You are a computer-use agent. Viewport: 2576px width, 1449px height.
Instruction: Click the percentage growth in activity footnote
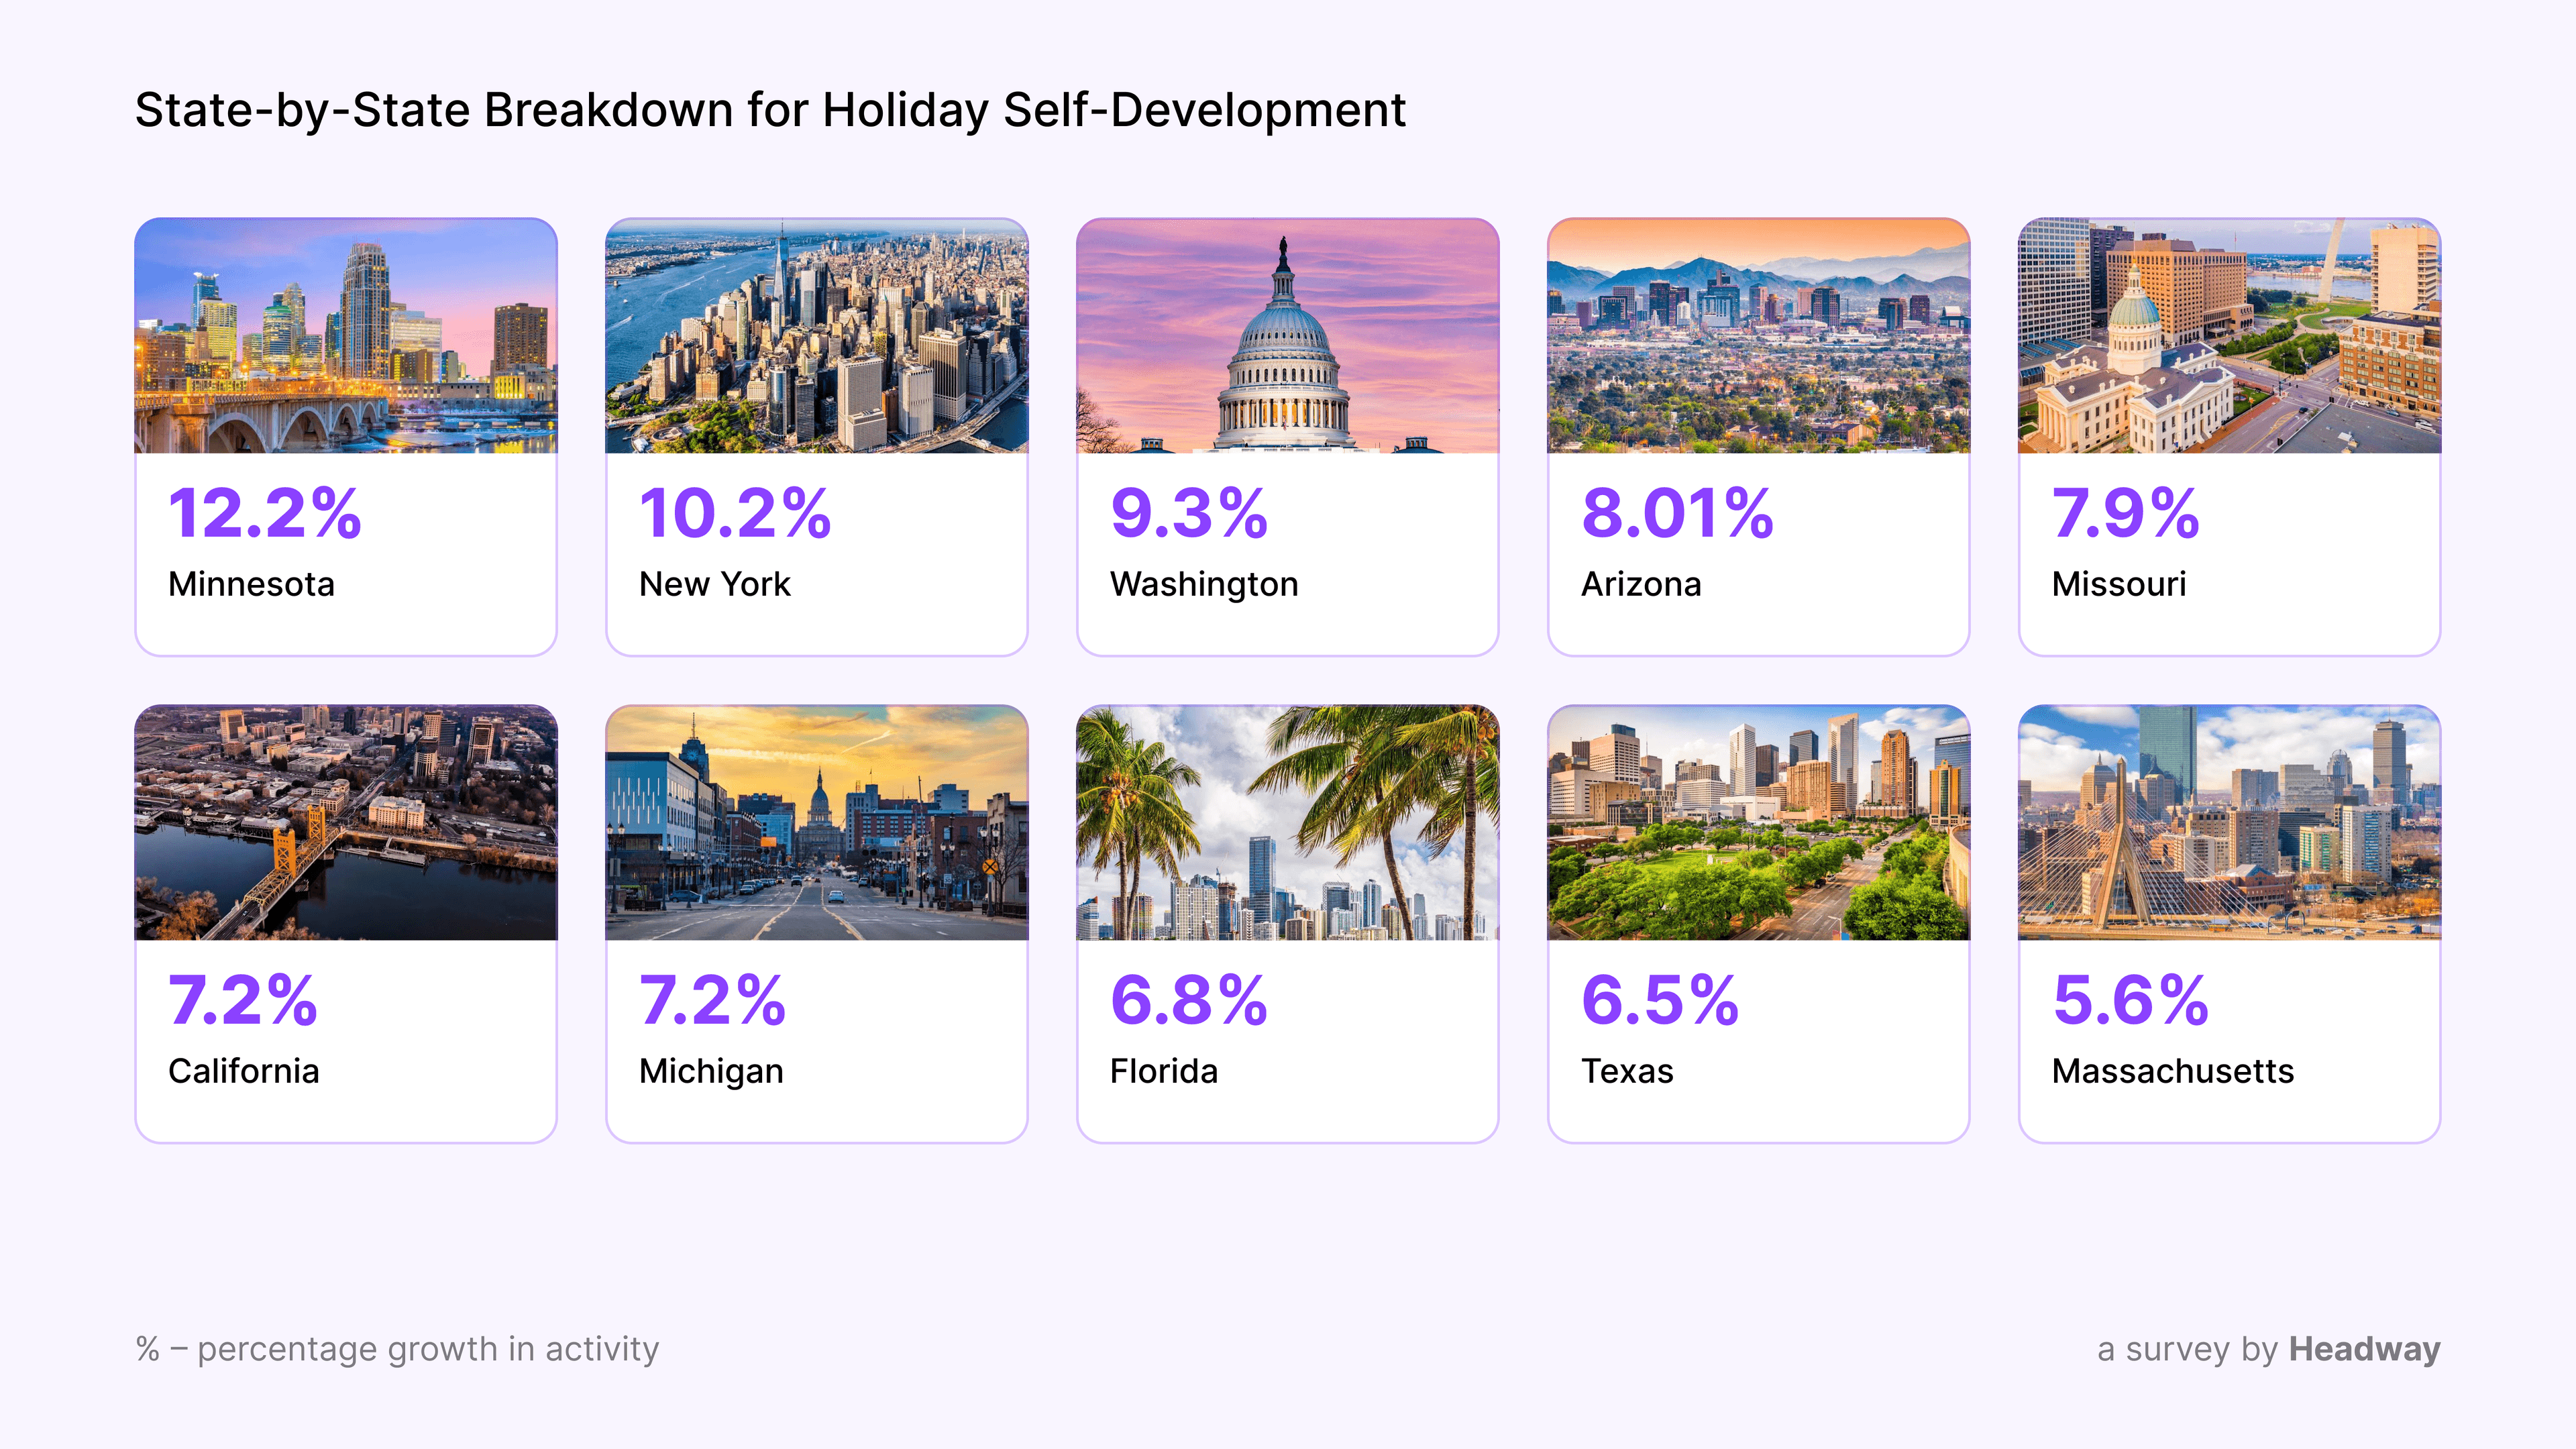click(398, 1349)
